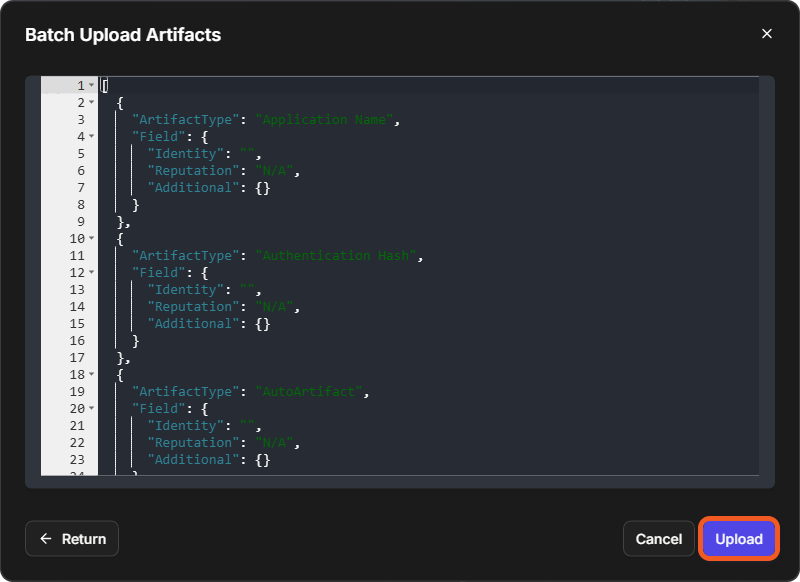This screenshot has width=800, height=582.
Task: Collapse the object starting at line 18
Action: 91,374
